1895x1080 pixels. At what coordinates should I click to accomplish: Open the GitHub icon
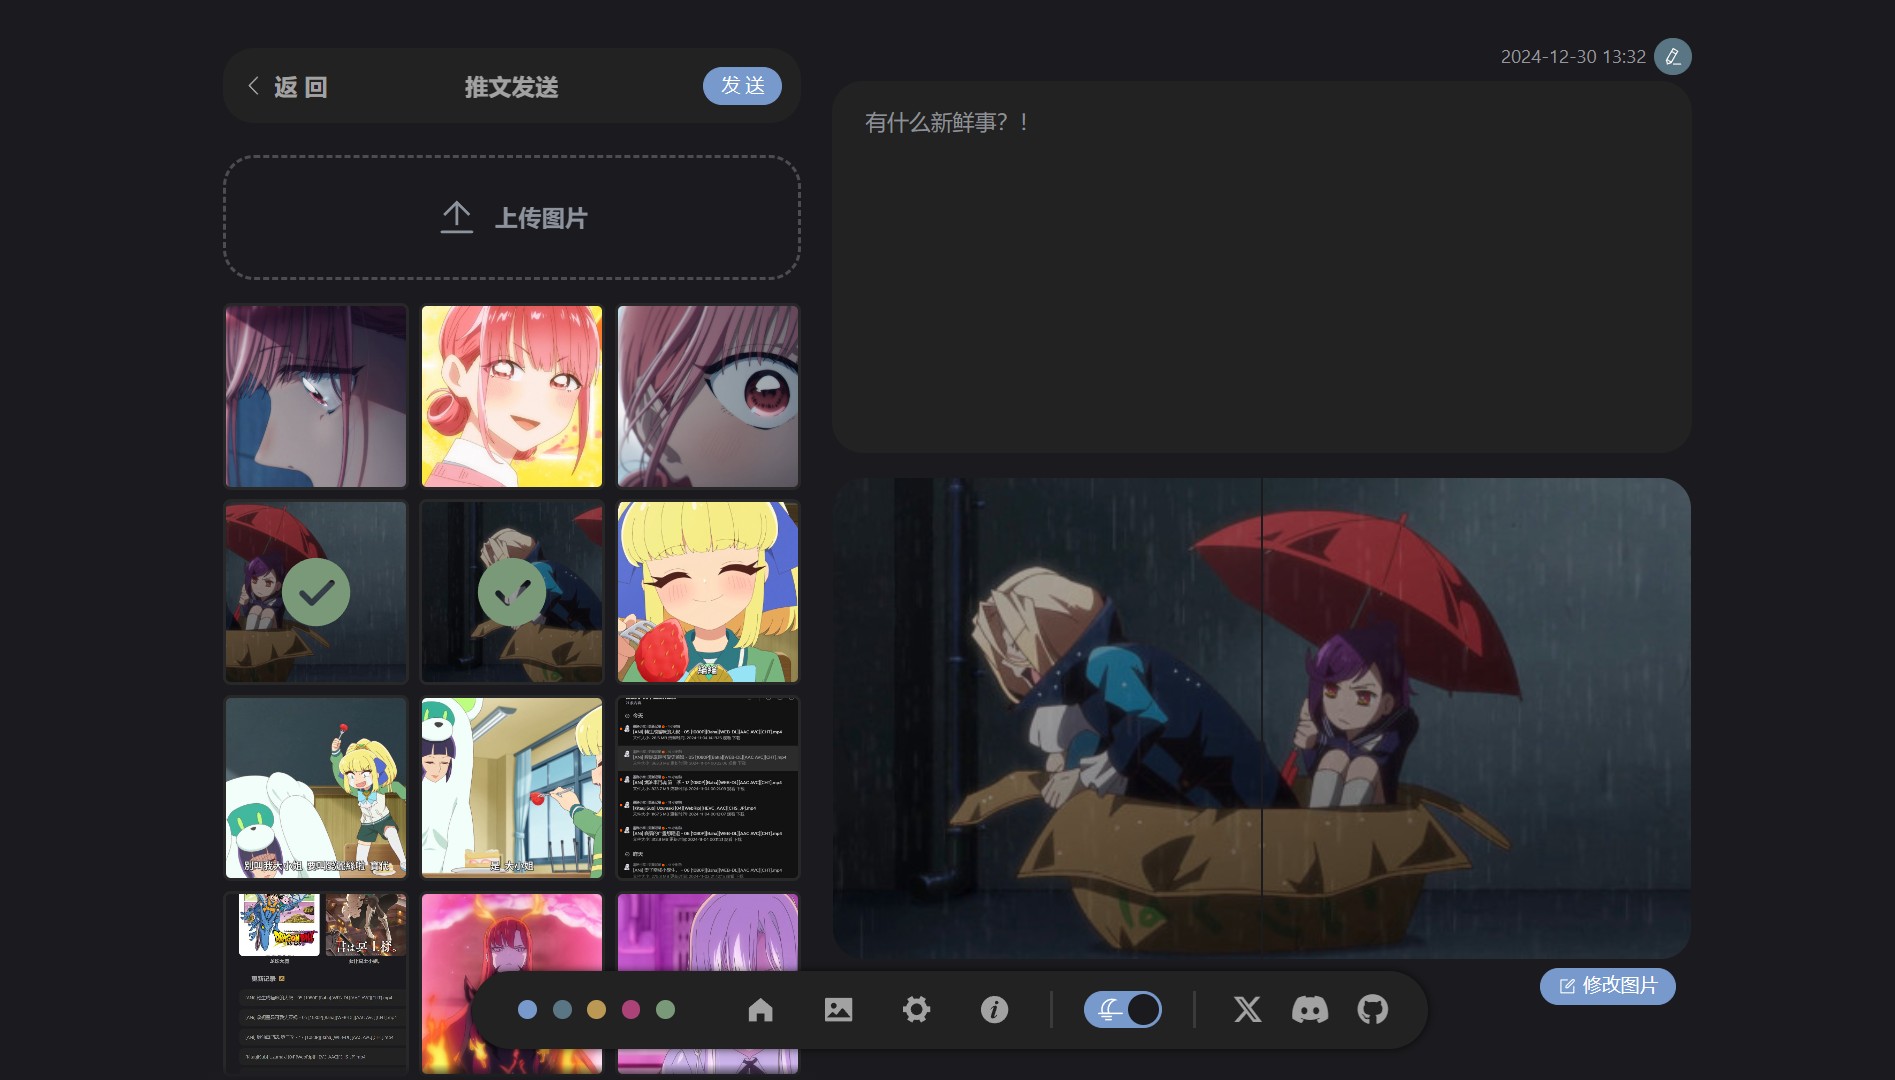[1372, 1010]
